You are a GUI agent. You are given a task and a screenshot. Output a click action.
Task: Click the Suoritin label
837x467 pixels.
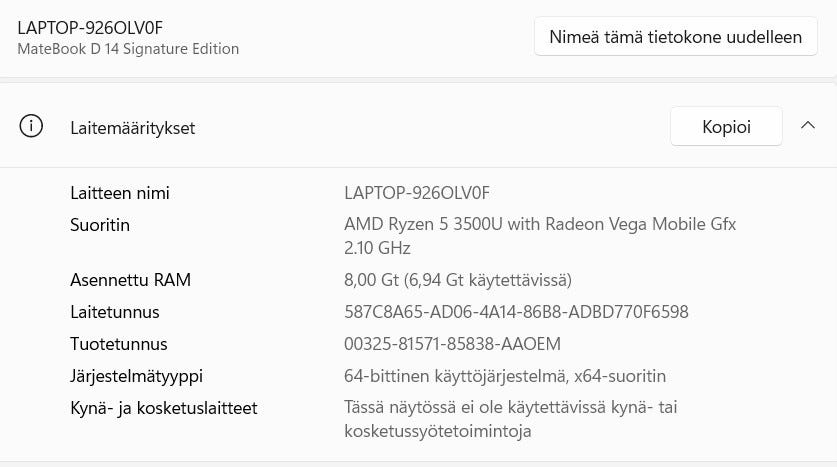pos(100,225)
